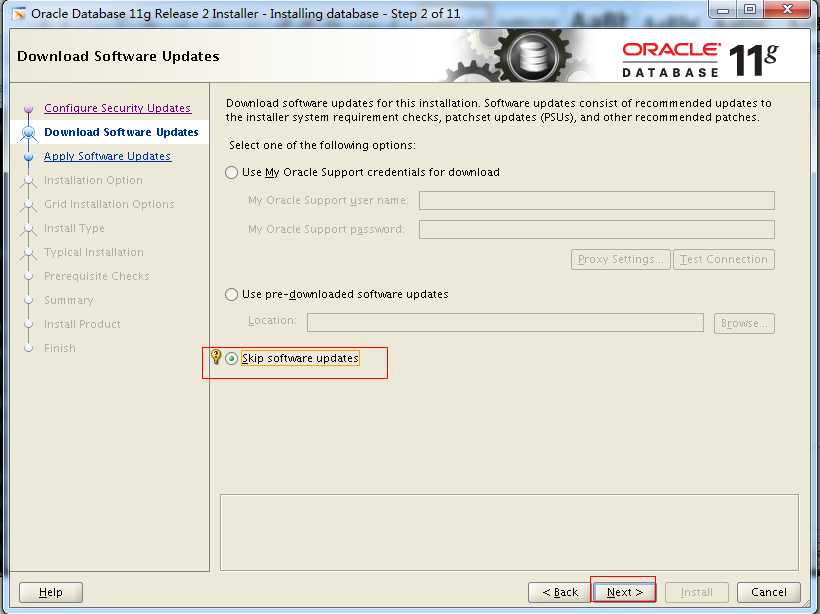Viewport: 820px width, 614px height.
Task: Proceed with the Next button
Action: tap(624, 592)
